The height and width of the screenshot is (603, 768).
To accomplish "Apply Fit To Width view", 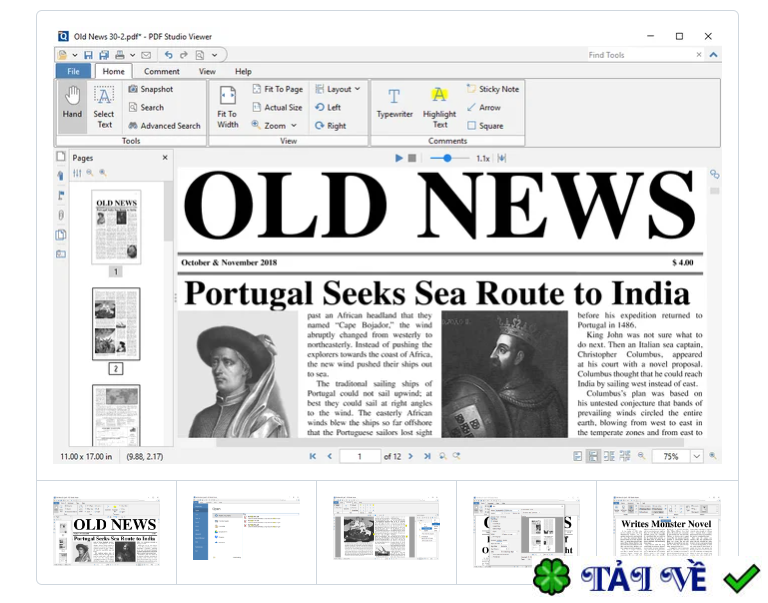I will (x=227, y=107).
